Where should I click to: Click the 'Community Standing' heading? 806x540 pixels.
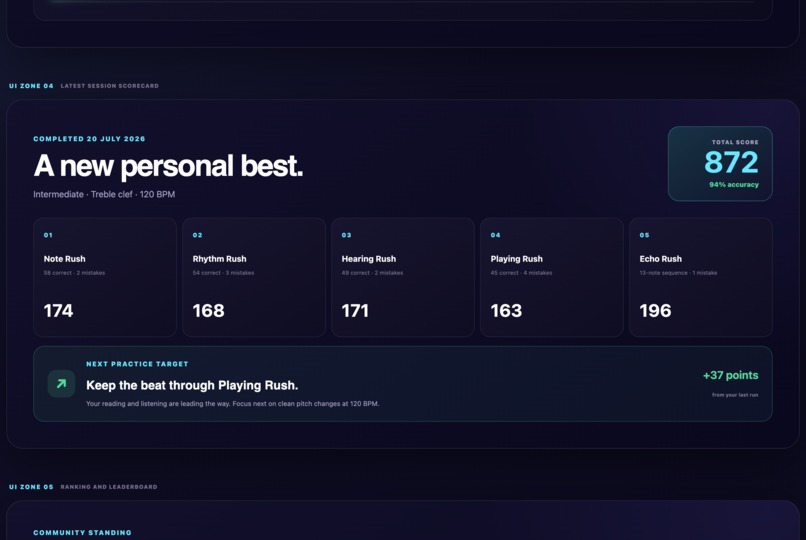[83, 533]
